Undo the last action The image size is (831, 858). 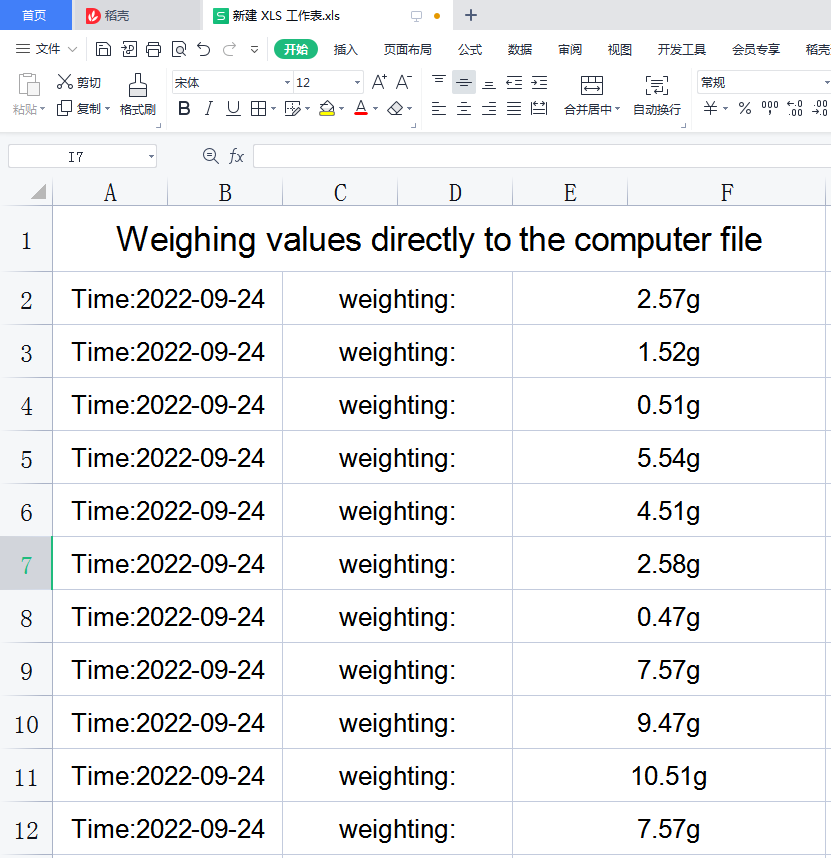pyautogui.click(x=204, y=49)
